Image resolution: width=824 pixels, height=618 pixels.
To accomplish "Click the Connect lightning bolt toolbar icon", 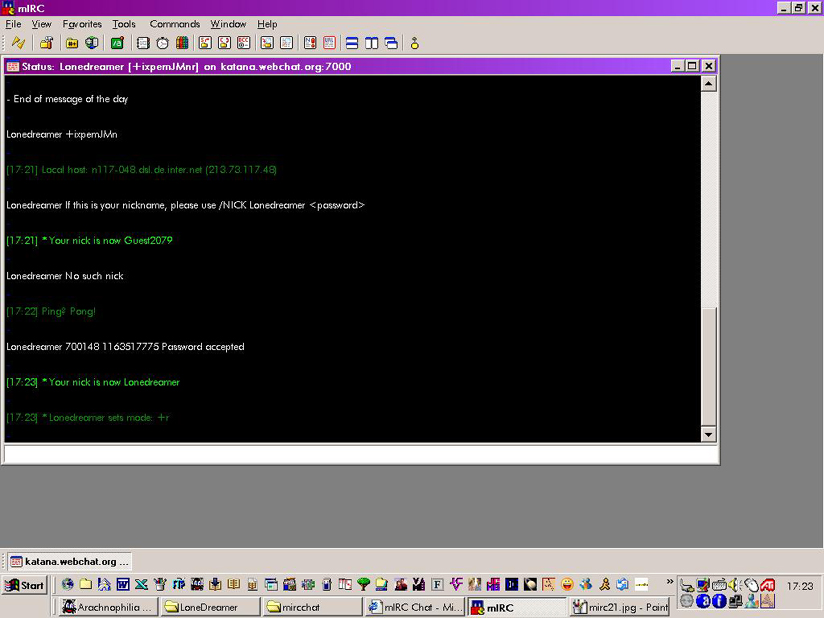I will point(18,43).
